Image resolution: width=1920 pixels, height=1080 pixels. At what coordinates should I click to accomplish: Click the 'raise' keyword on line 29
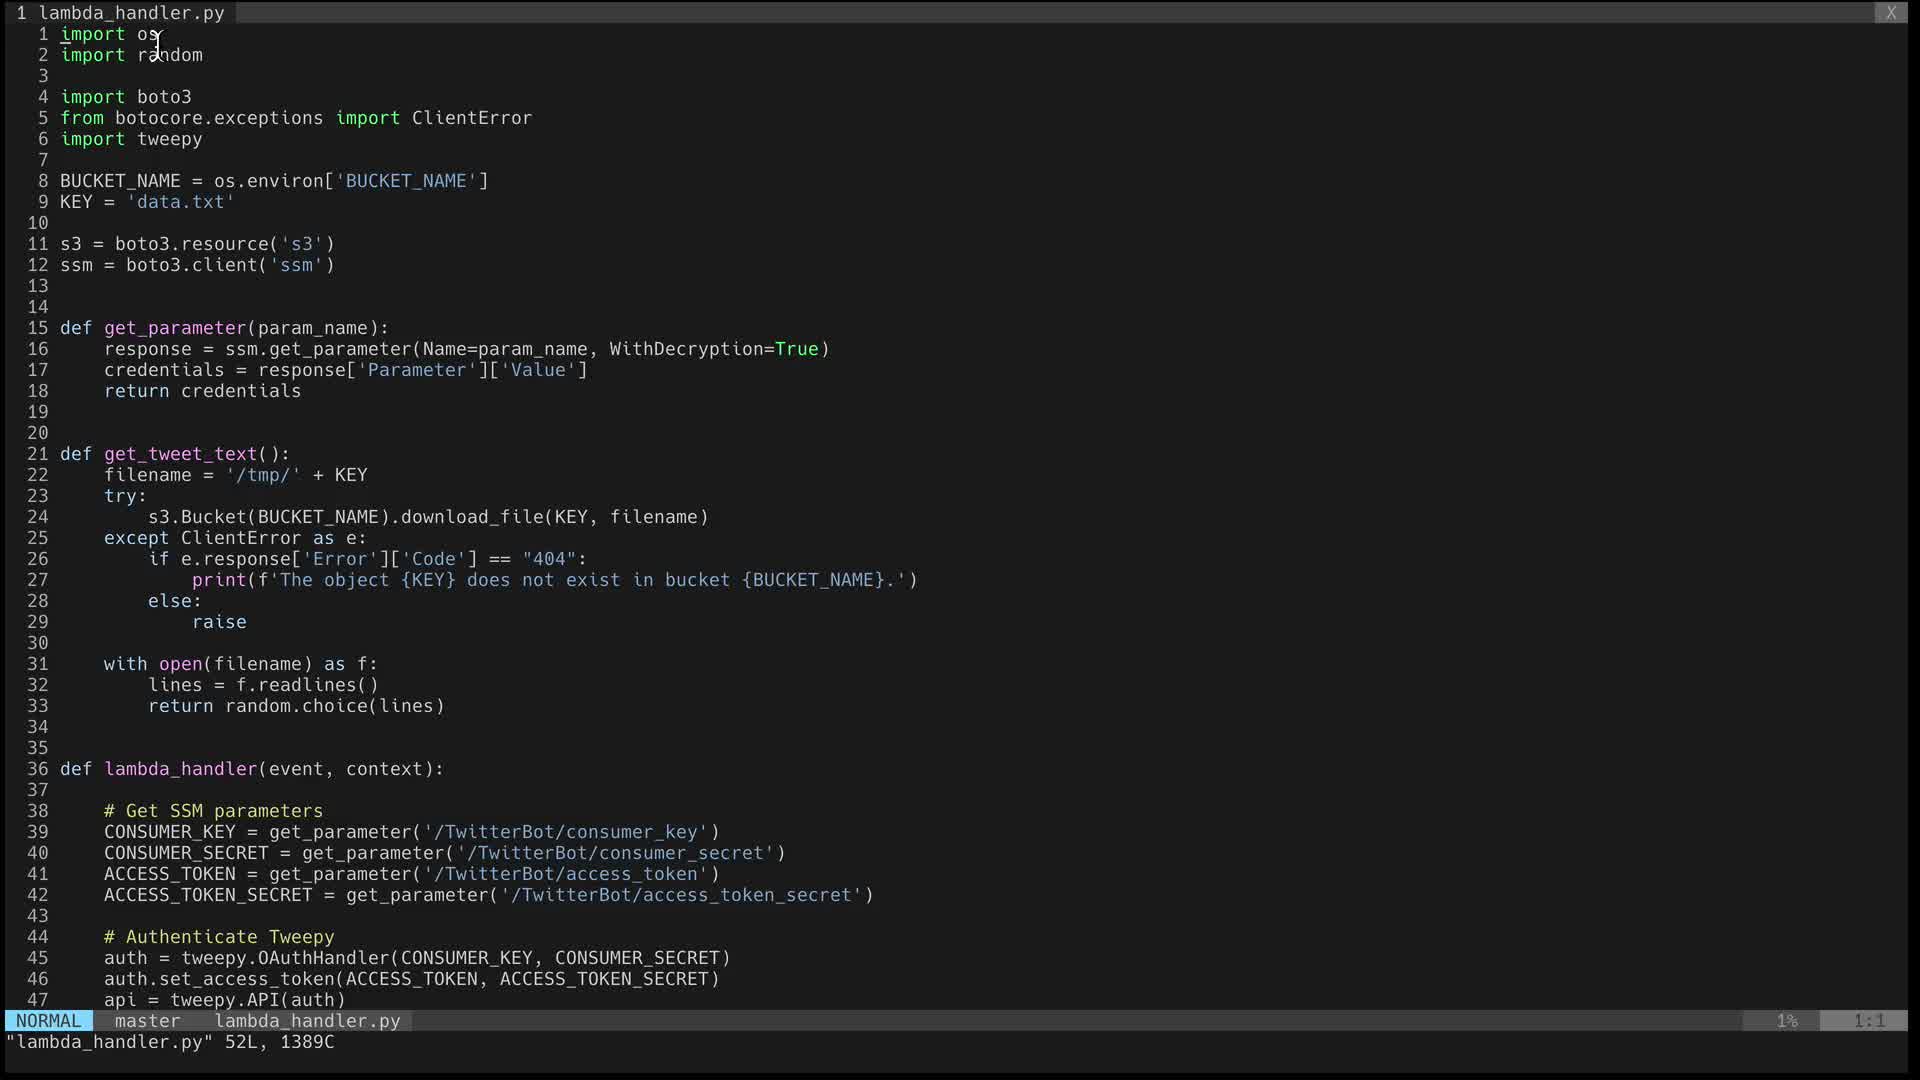pyautogui.click(x=219, y=622)
